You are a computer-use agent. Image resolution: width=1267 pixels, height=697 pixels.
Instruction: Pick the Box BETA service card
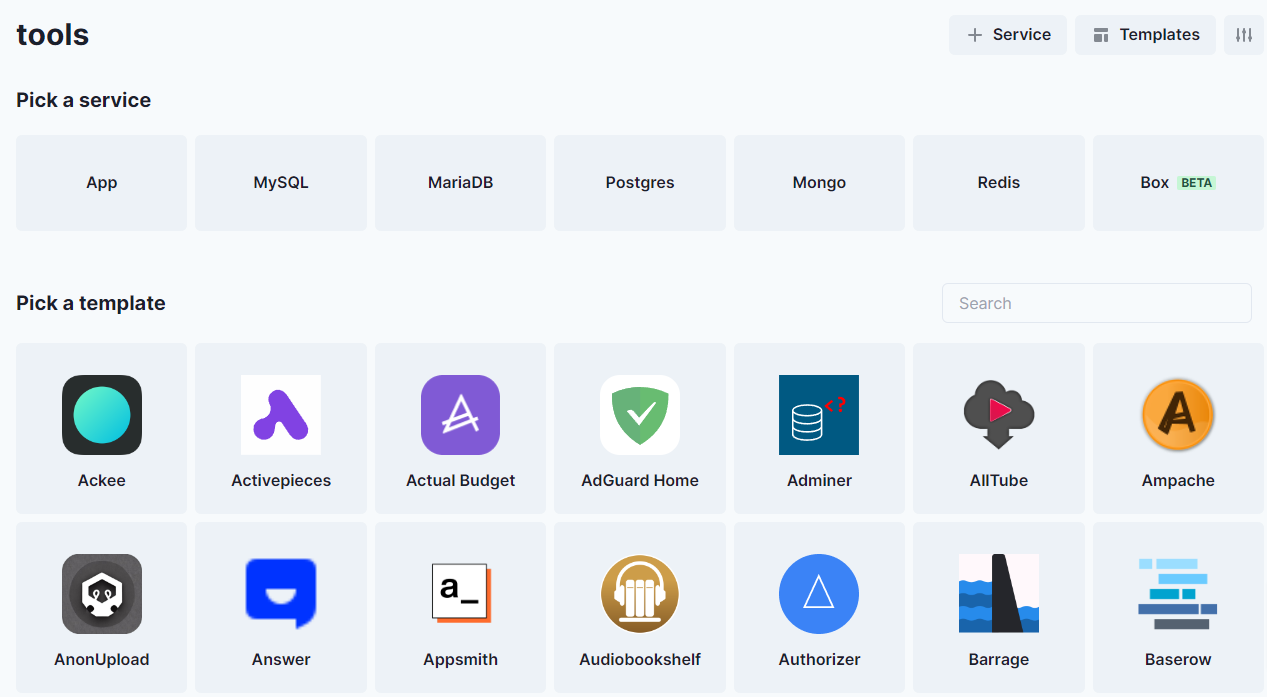point(1178,183)
